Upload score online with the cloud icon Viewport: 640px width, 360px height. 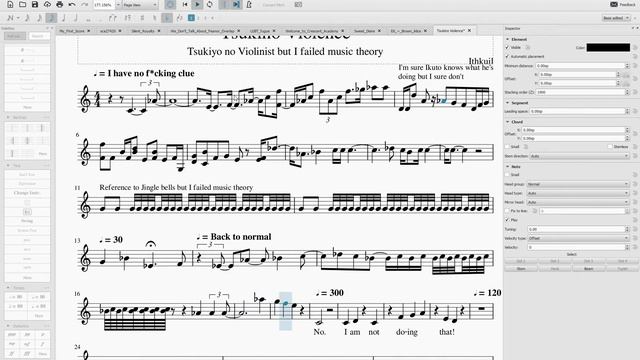[47, 4]
